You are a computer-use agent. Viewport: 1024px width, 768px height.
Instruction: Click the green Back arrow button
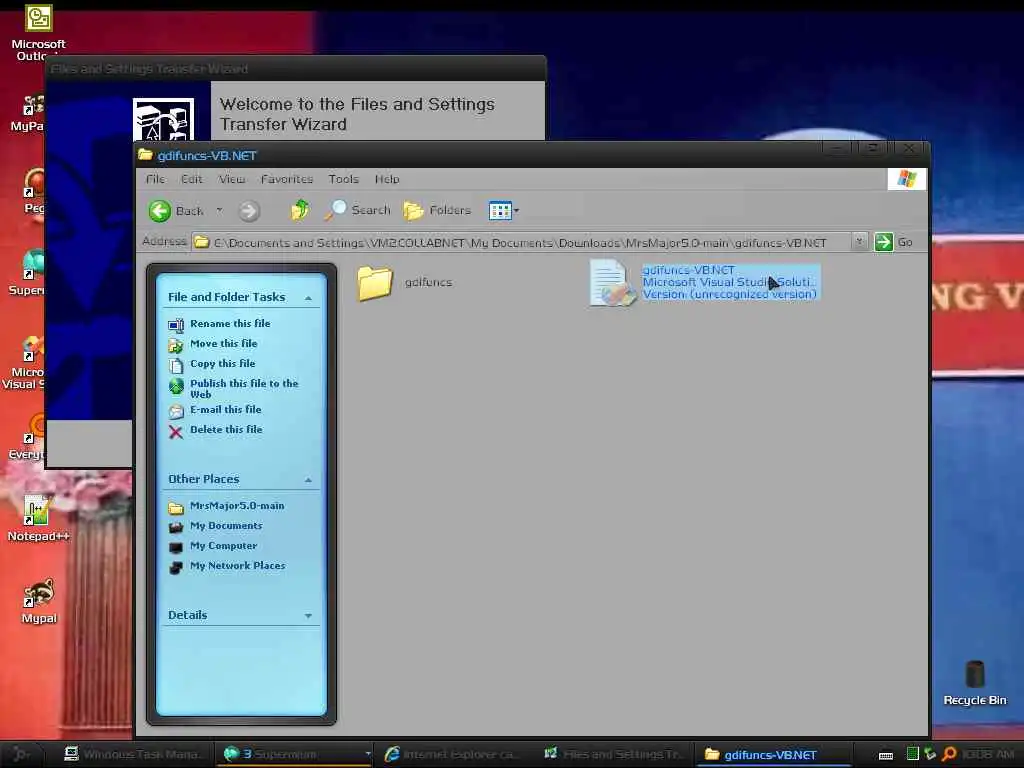159,211
